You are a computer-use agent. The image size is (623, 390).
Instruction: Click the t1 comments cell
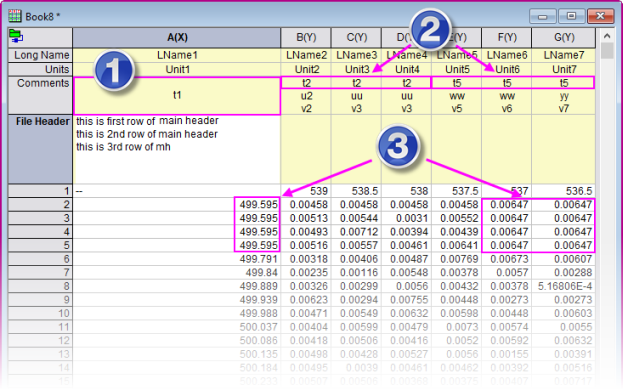(177, 96)
